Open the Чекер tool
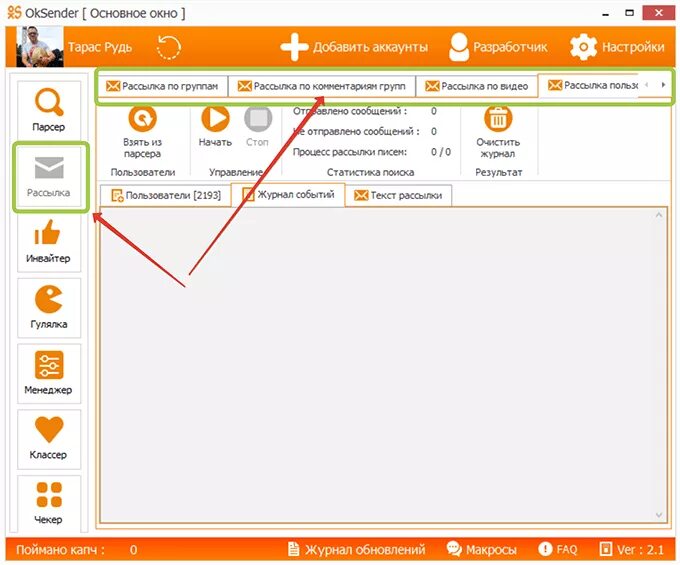The height and width of the screenshot is (565, 680). [49, 503]
